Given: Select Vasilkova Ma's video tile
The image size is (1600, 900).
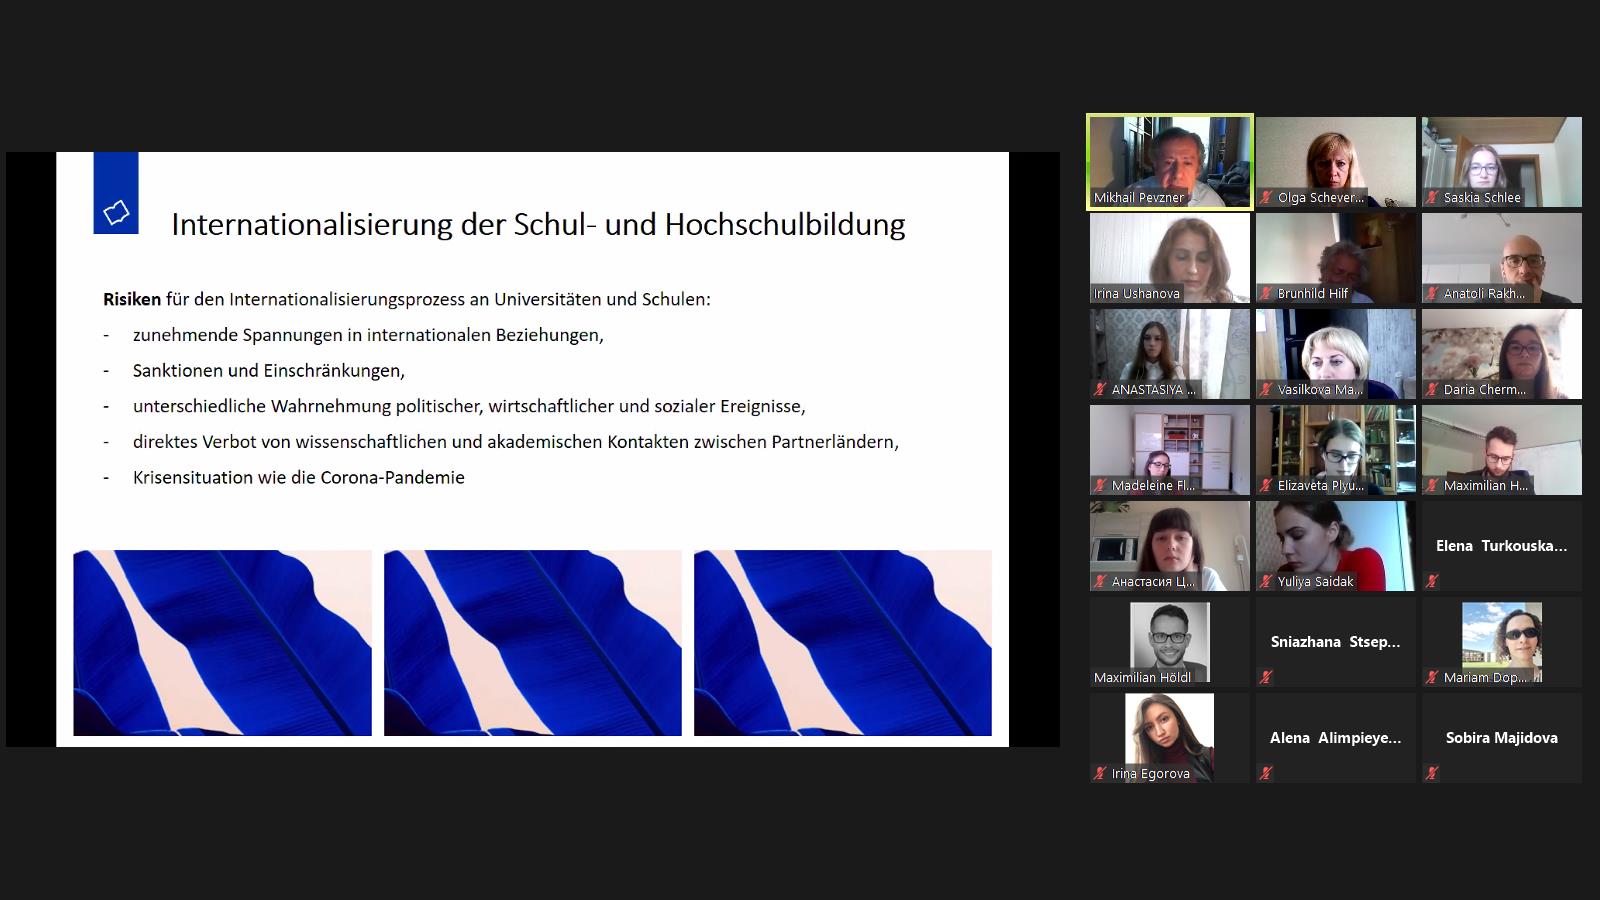Looking at the screenshot, I should click(x=1336, y=354).
